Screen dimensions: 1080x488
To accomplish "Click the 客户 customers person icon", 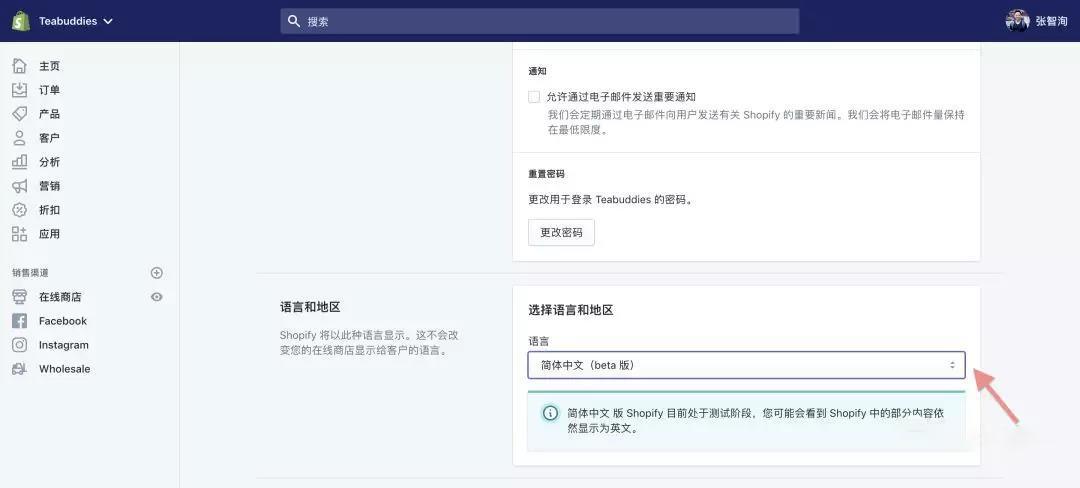I will pos(19,138).
